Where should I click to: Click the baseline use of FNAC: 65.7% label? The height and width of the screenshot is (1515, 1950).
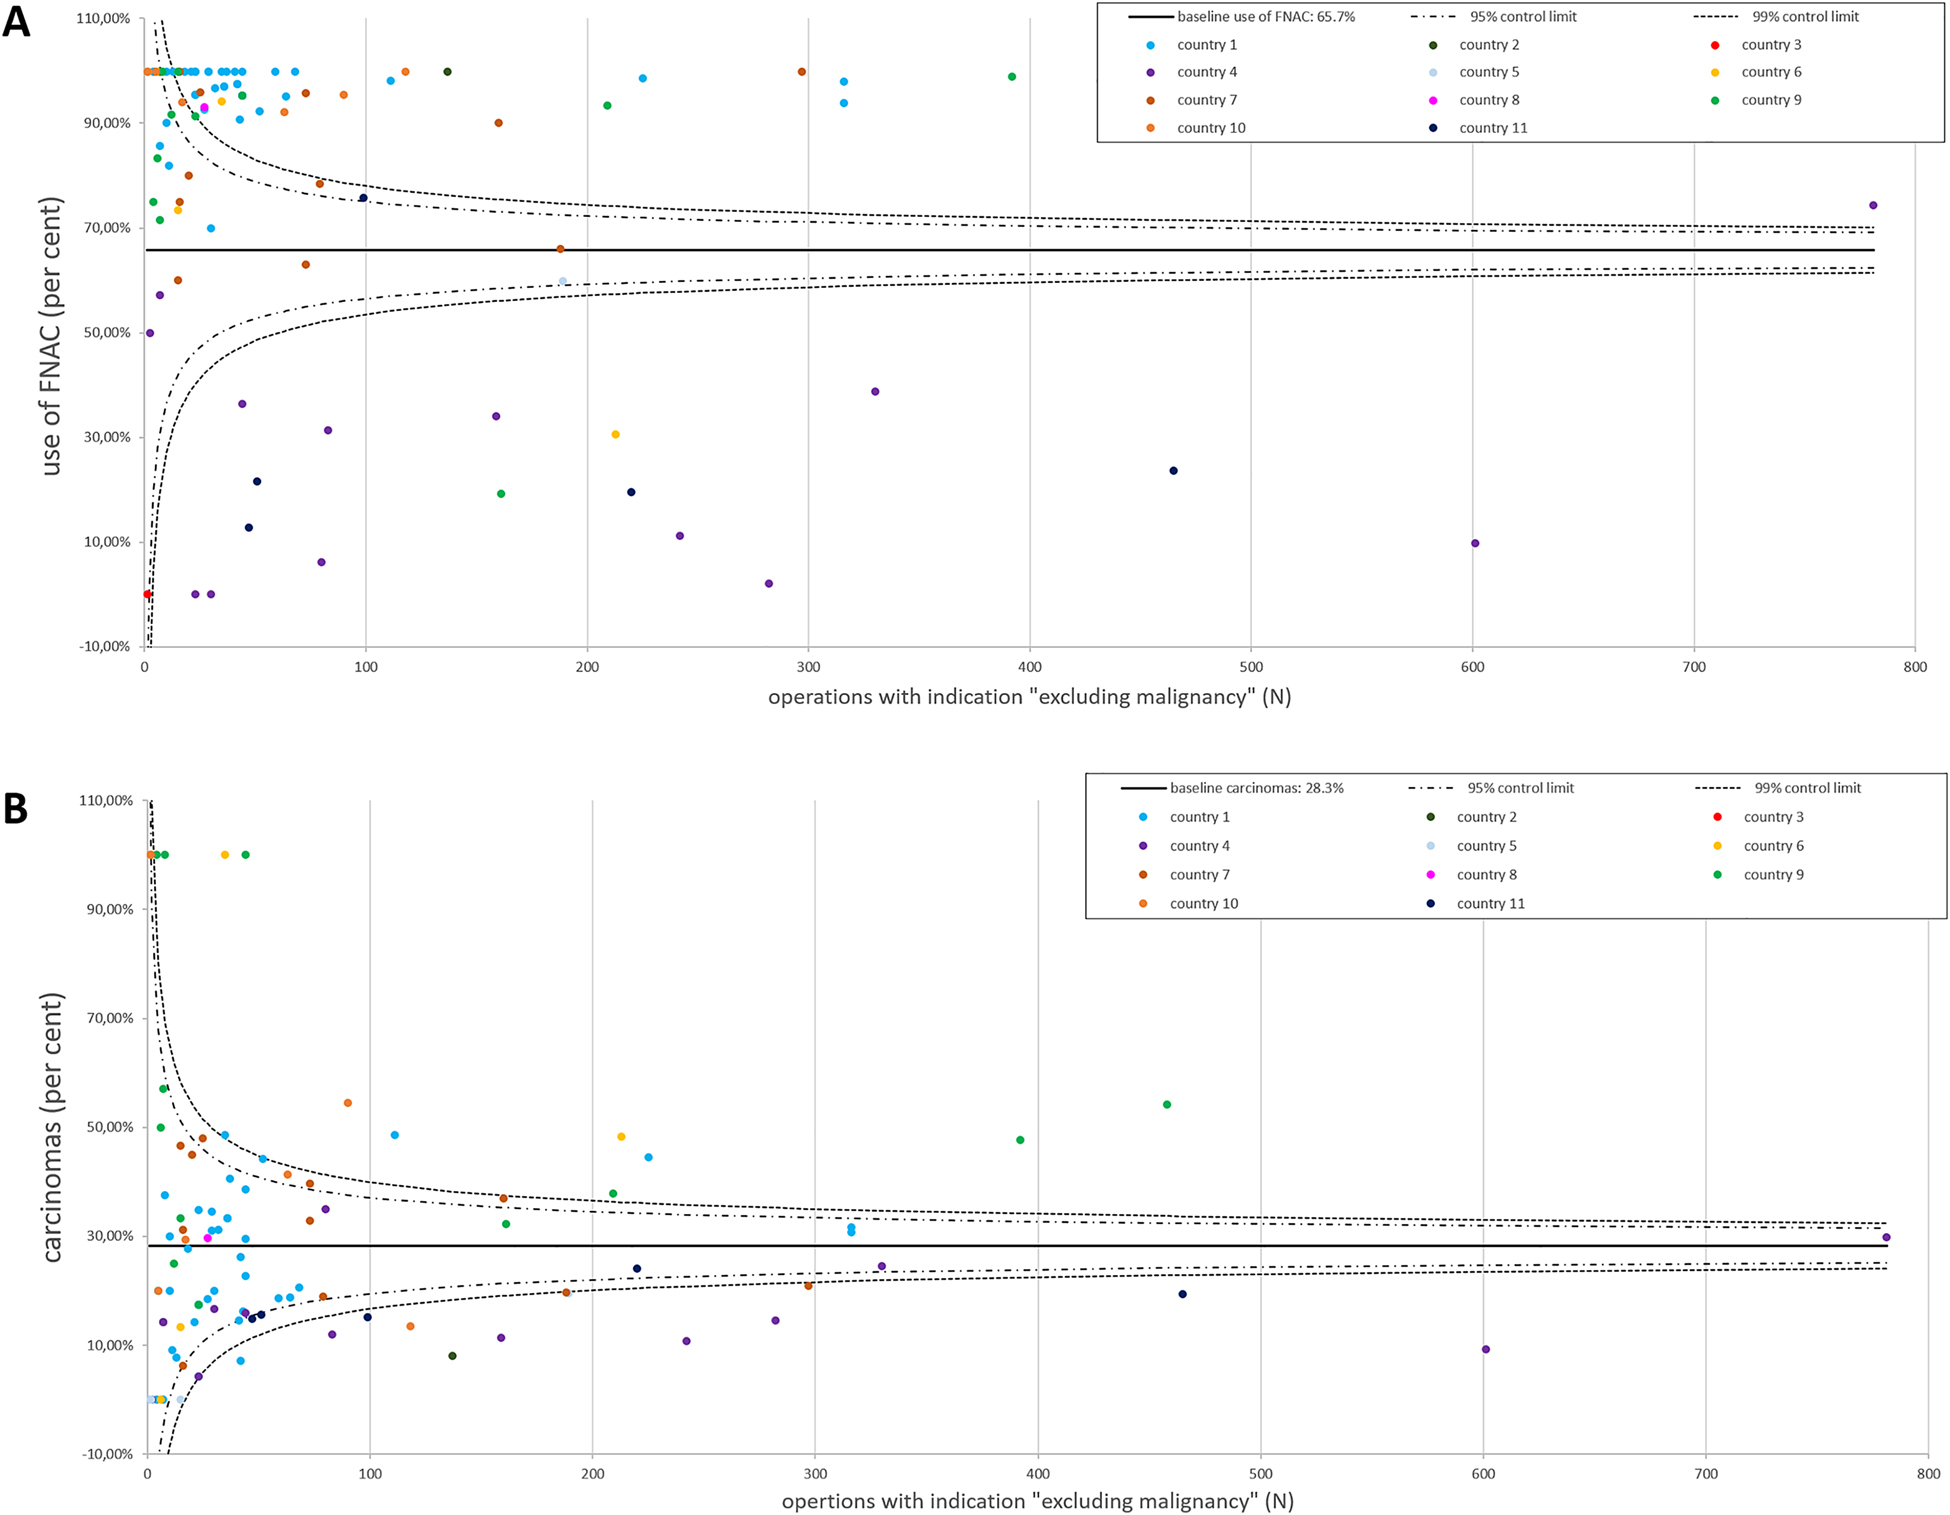coord(1268,17)
